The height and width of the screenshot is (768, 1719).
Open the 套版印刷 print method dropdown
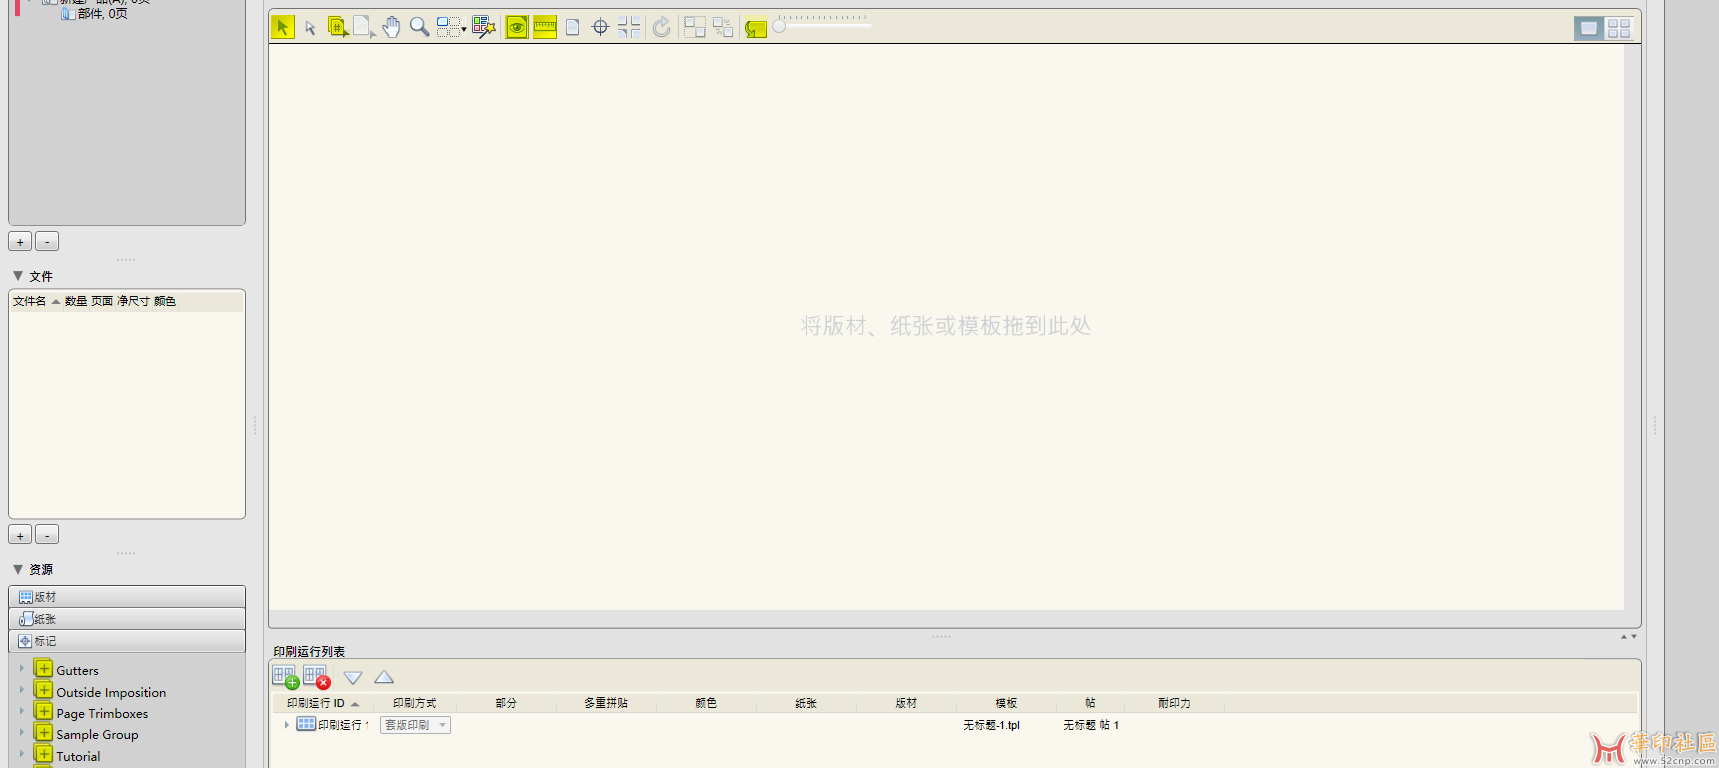(x=415, y=725)
